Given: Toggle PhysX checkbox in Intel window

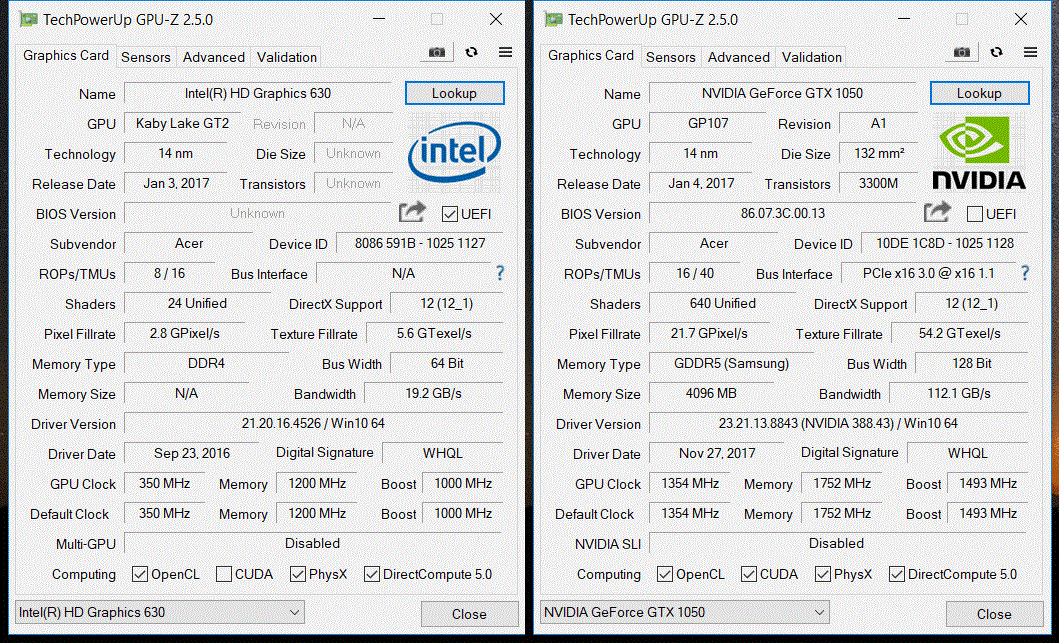Looking at the screenshot, I should 298,574.
